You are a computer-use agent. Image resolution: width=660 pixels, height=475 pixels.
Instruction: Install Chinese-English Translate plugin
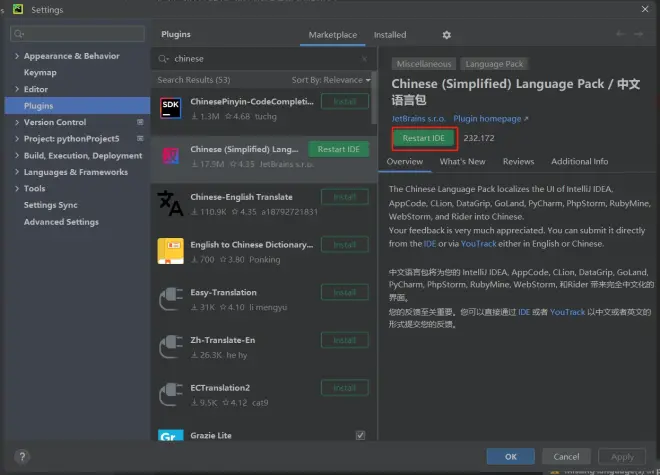(x=345, y=197)
